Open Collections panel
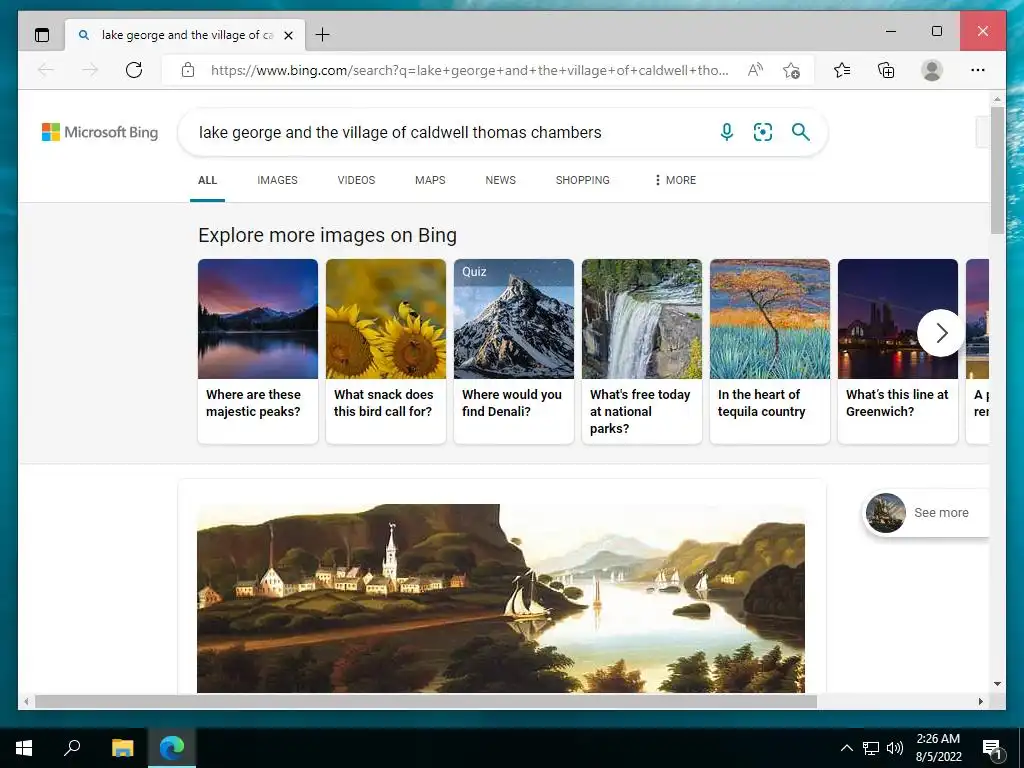This screenshot has height=768, width=1024. click(886, 70)
